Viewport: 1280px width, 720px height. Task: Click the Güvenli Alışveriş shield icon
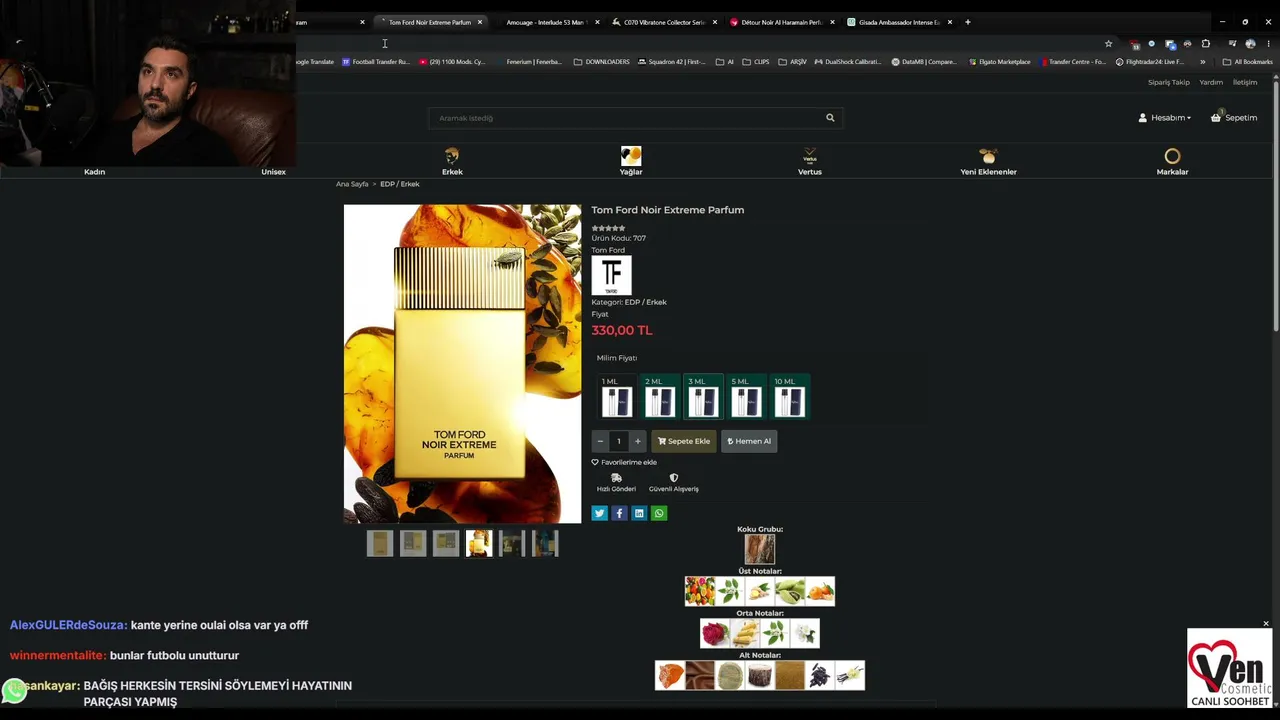(674, 478)
